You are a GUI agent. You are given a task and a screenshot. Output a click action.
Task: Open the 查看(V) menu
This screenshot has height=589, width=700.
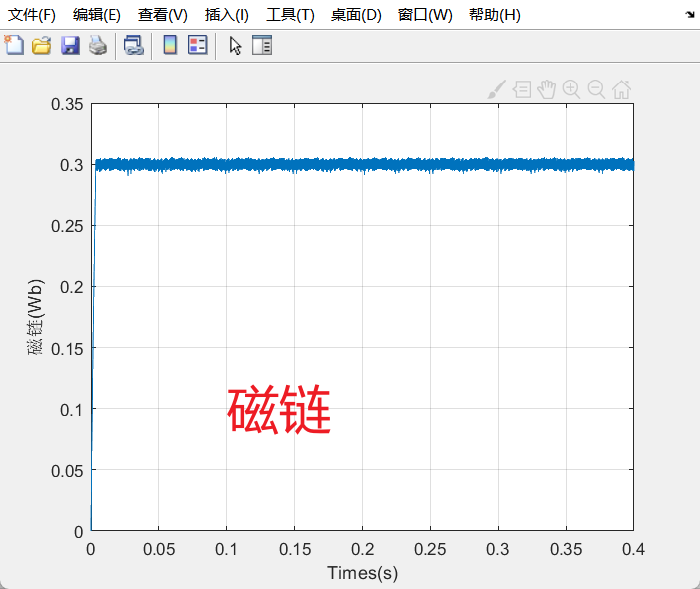point(162,15)
